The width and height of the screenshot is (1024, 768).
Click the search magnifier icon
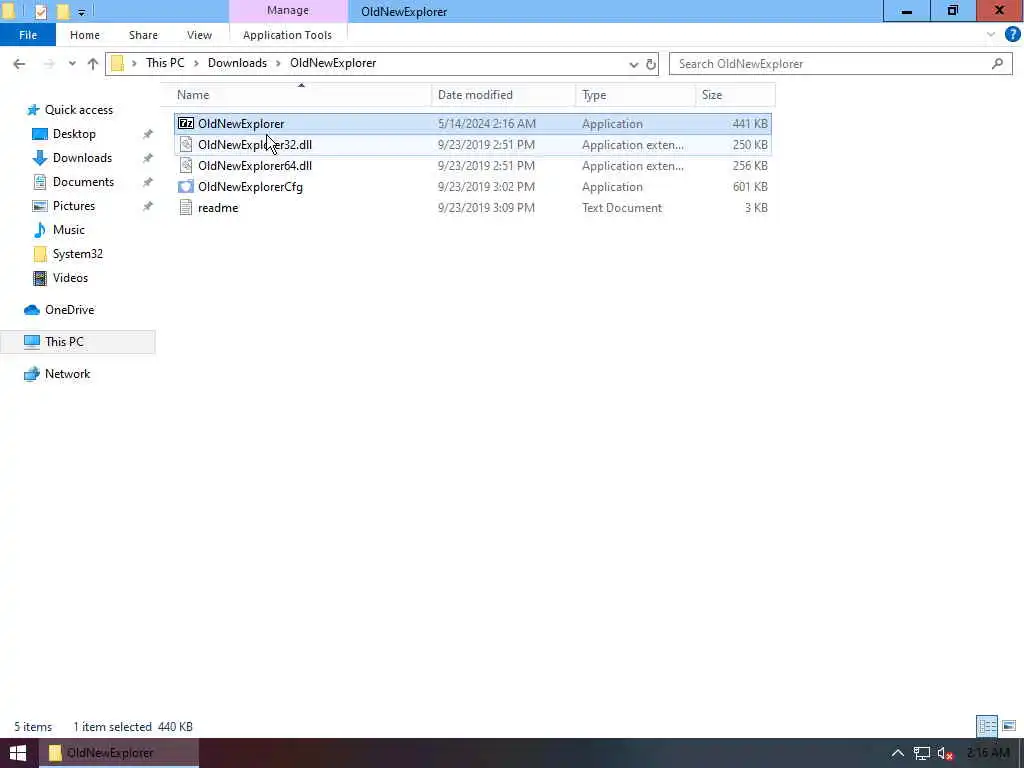click(997, 63)
